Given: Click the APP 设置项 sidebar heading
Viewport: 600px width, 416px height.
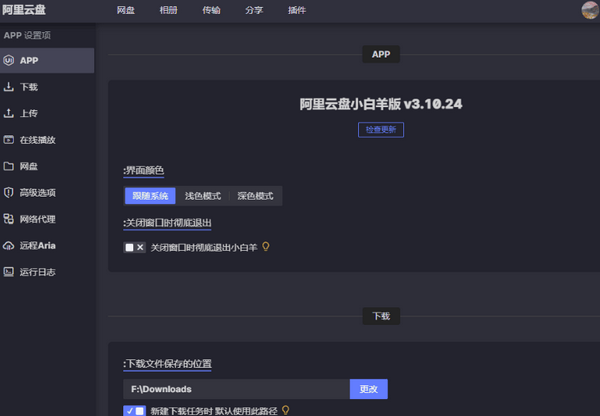Looking at the screenshot, I should (27, 35).
